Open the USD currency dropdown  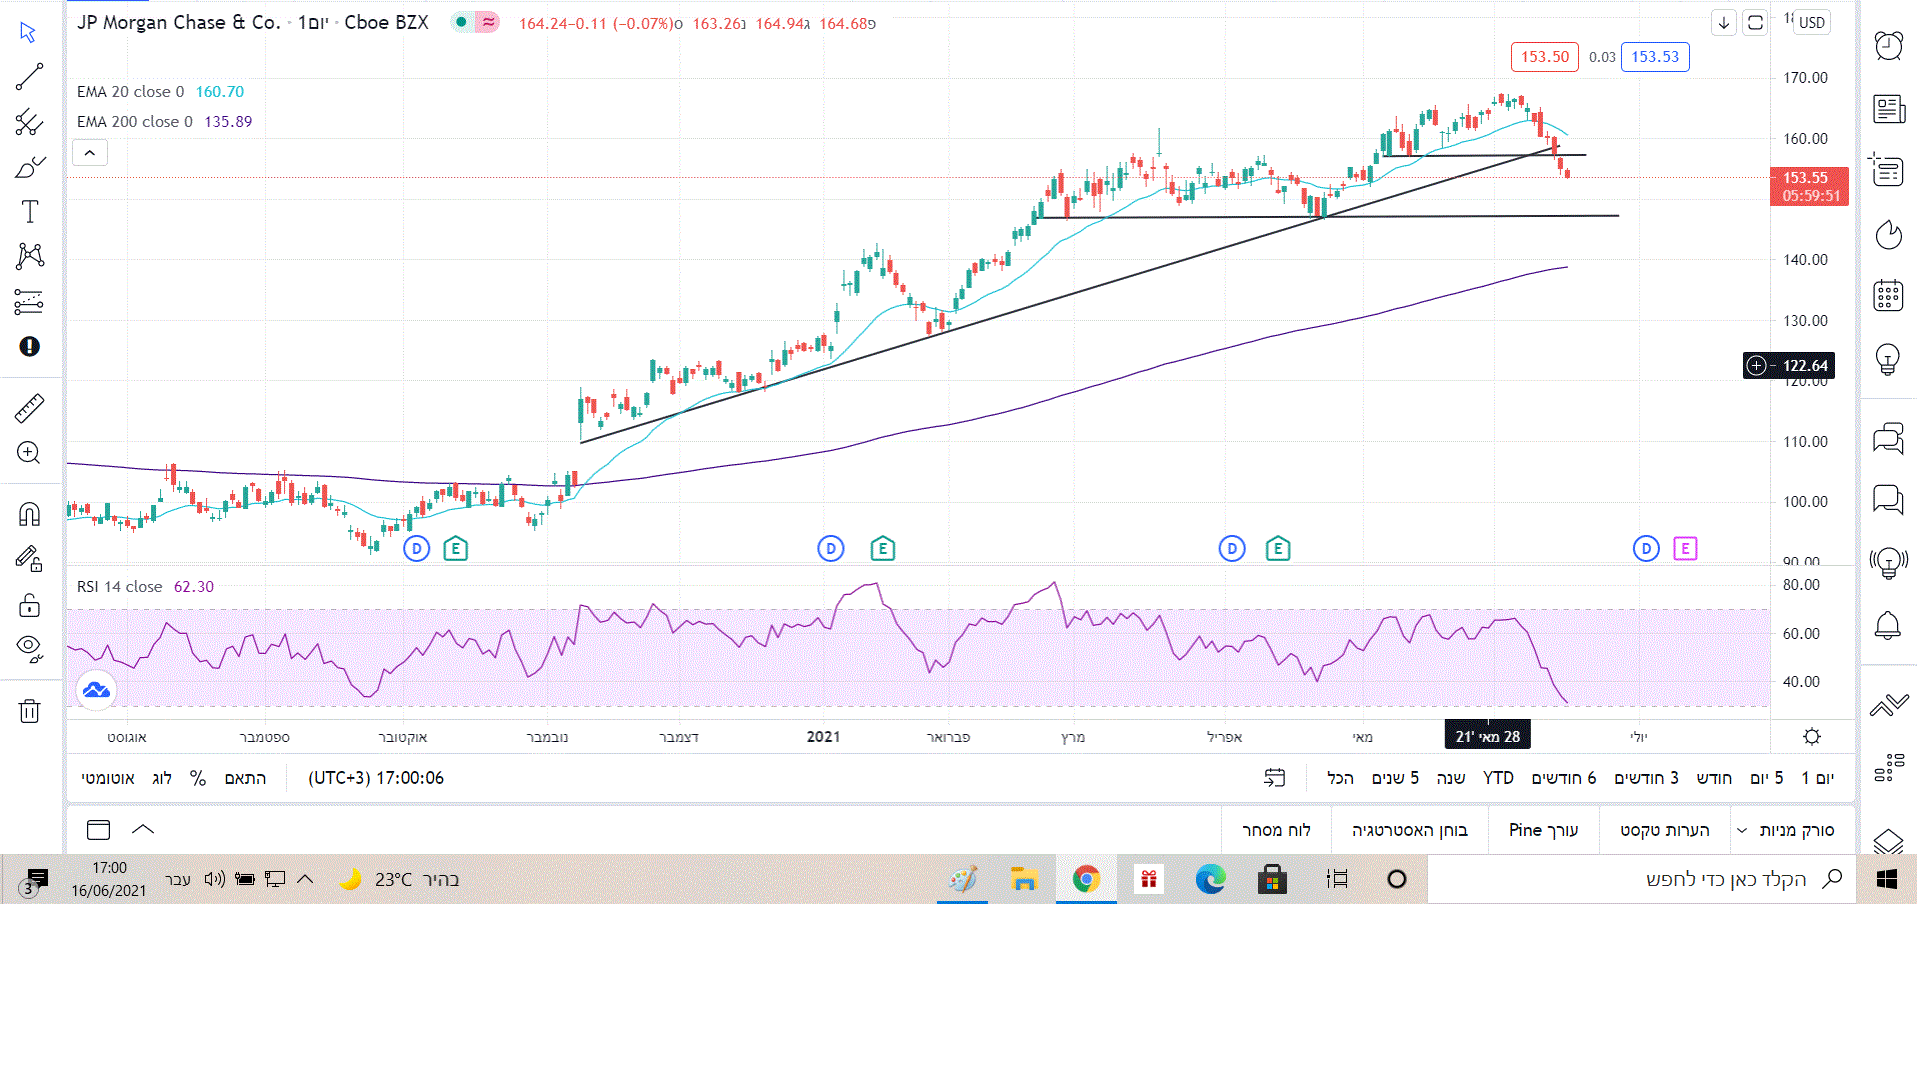click(x=1811, y=22)
